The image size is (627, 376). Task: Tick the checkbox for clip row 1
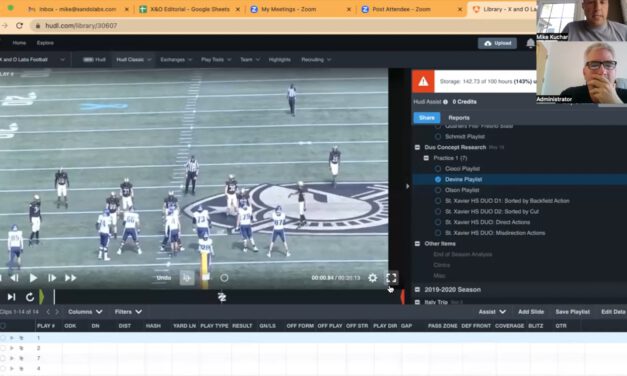pyautogui.click(x=3, y=338)
